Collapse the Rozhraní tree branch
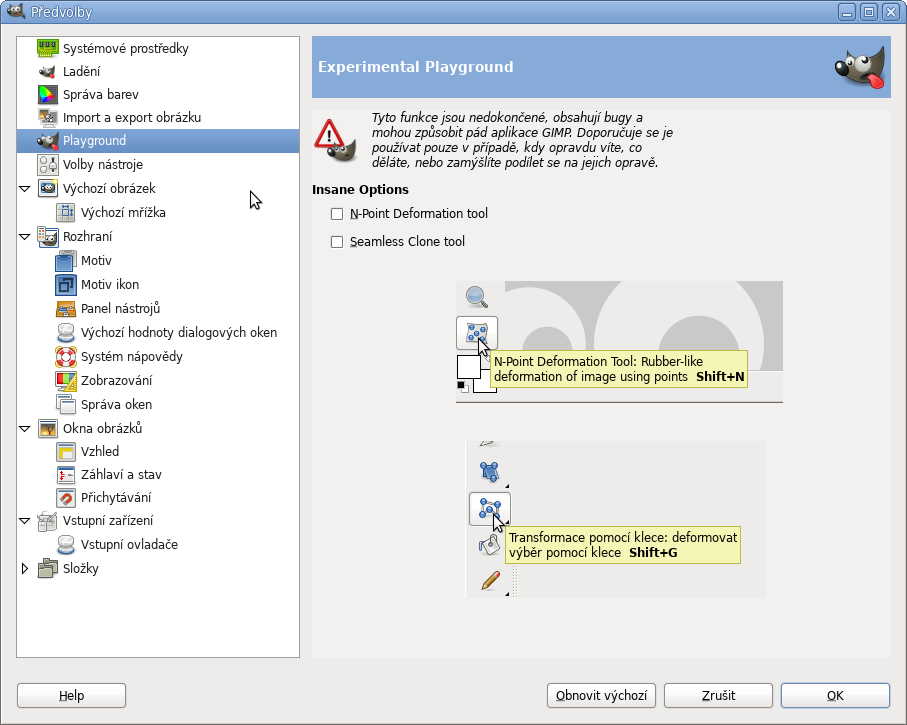The image size is (907, 725). [25, 237]
